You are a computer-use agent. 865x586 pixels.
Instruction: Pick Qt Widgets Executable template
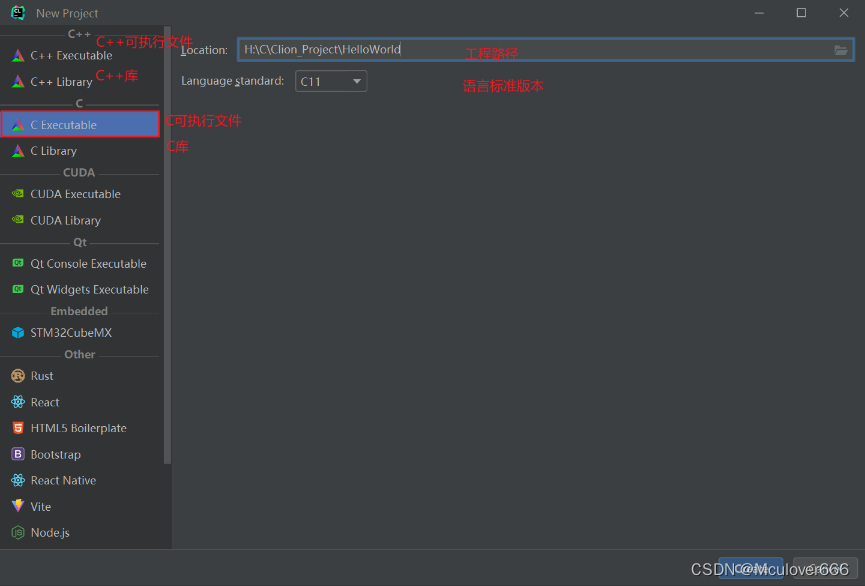pyautogui.click(x=80, y=289)
